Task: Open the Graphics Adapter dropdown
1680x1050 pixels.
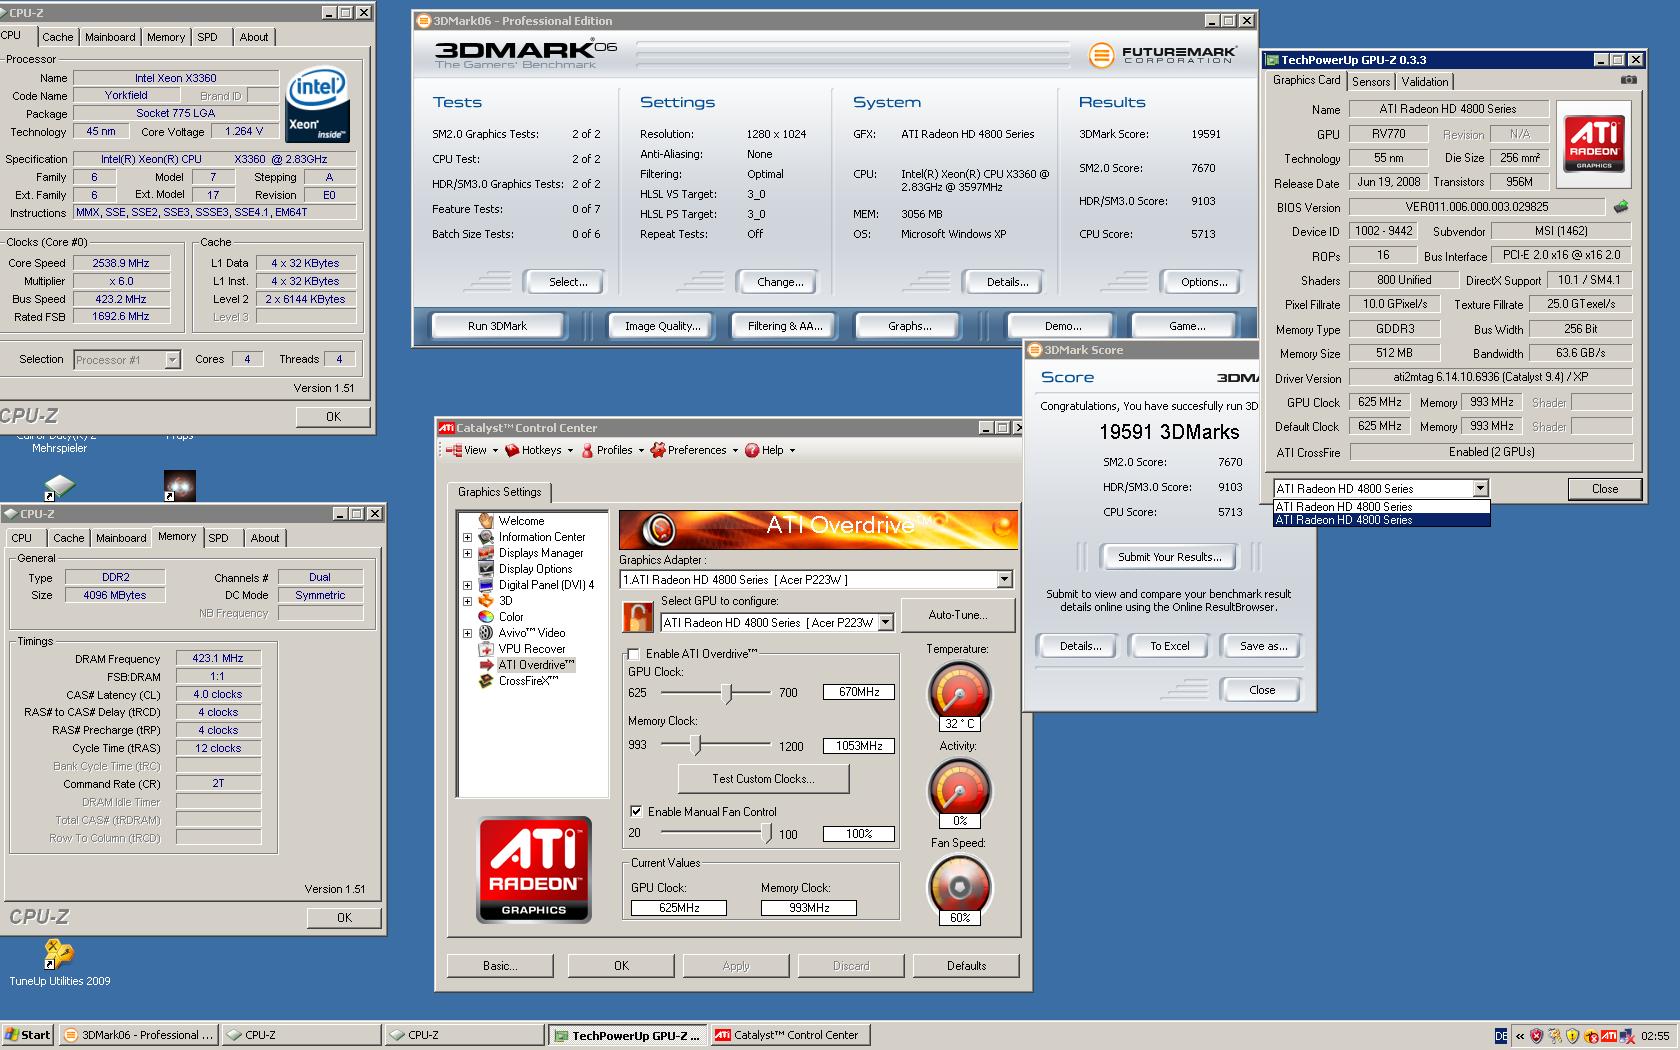Action: pyautogui.click(x=1004, y=580)
